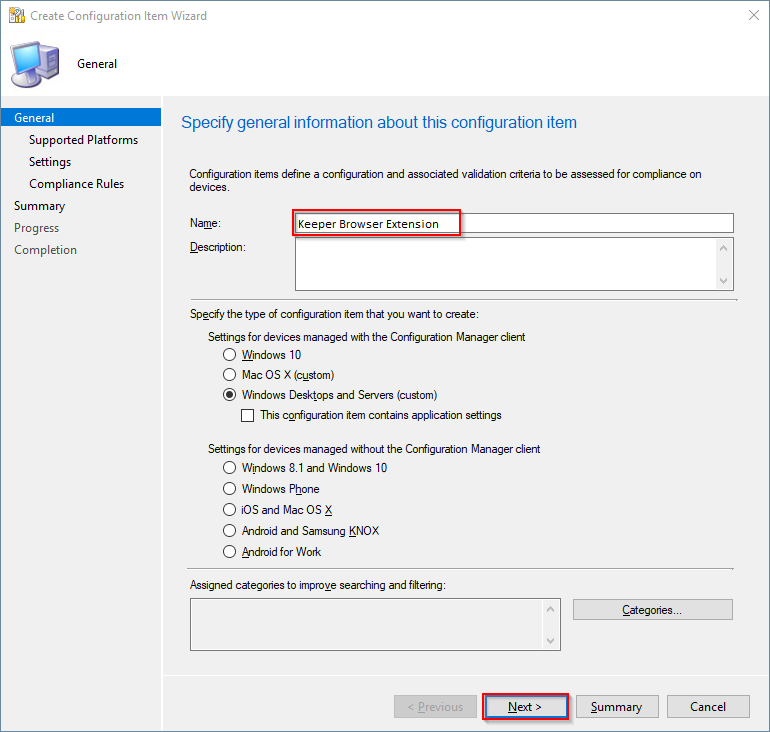Go to Settings step in sidebar
The image size is (770, 732).
point(50,162)
